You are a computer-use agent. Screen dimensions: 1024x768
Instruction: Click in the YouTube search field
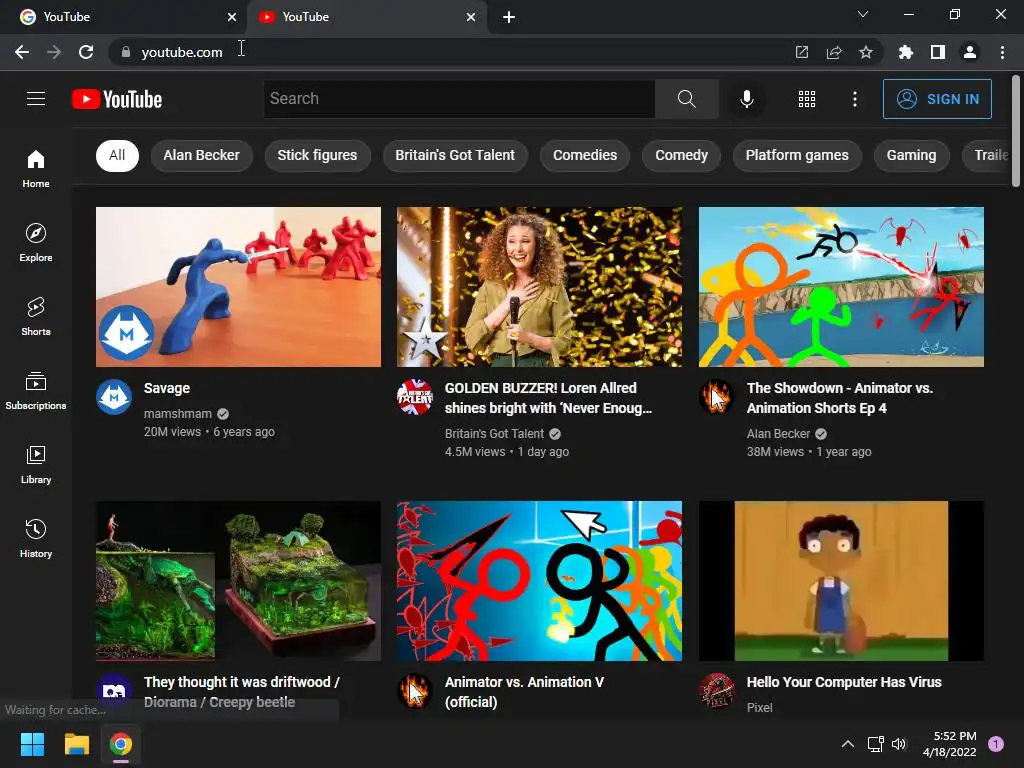(459, 99)
